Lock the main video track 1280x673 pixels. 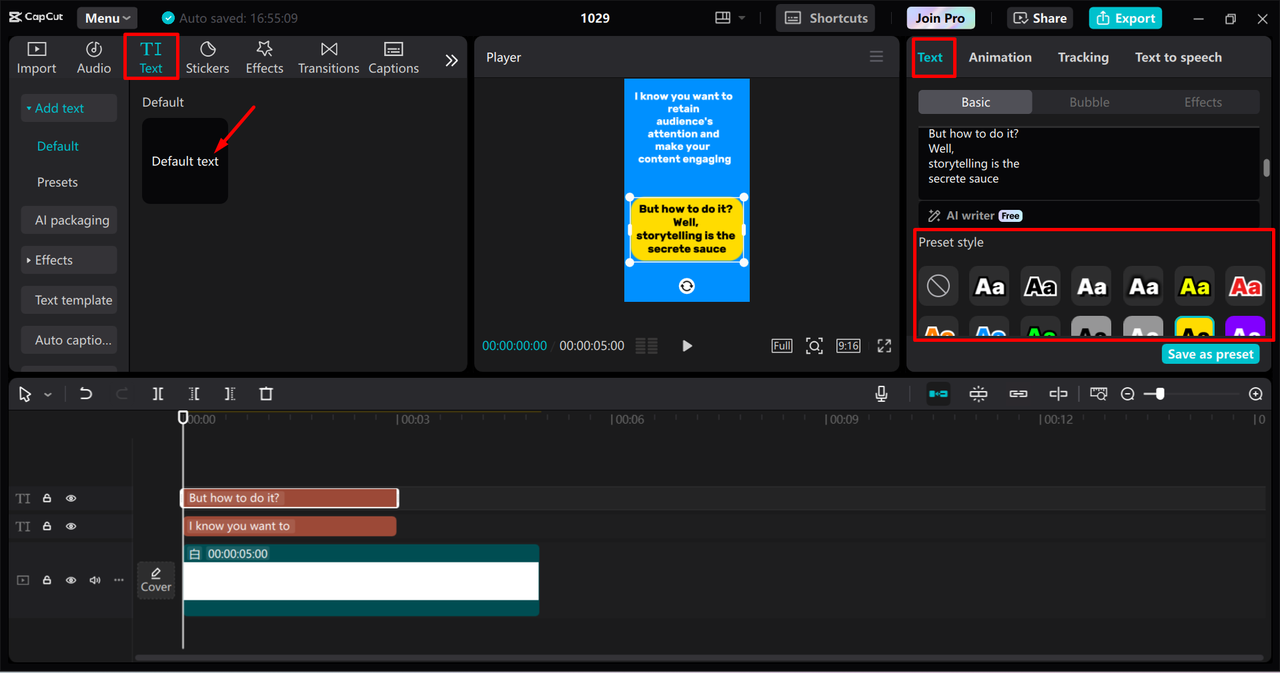click(47, 580)
